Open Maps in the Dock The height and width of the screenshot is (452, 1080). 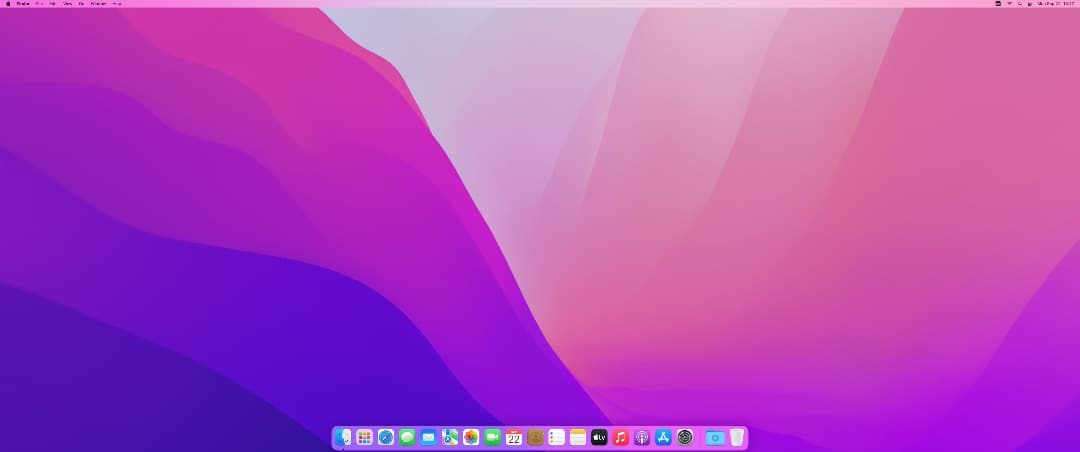[450, 437]
